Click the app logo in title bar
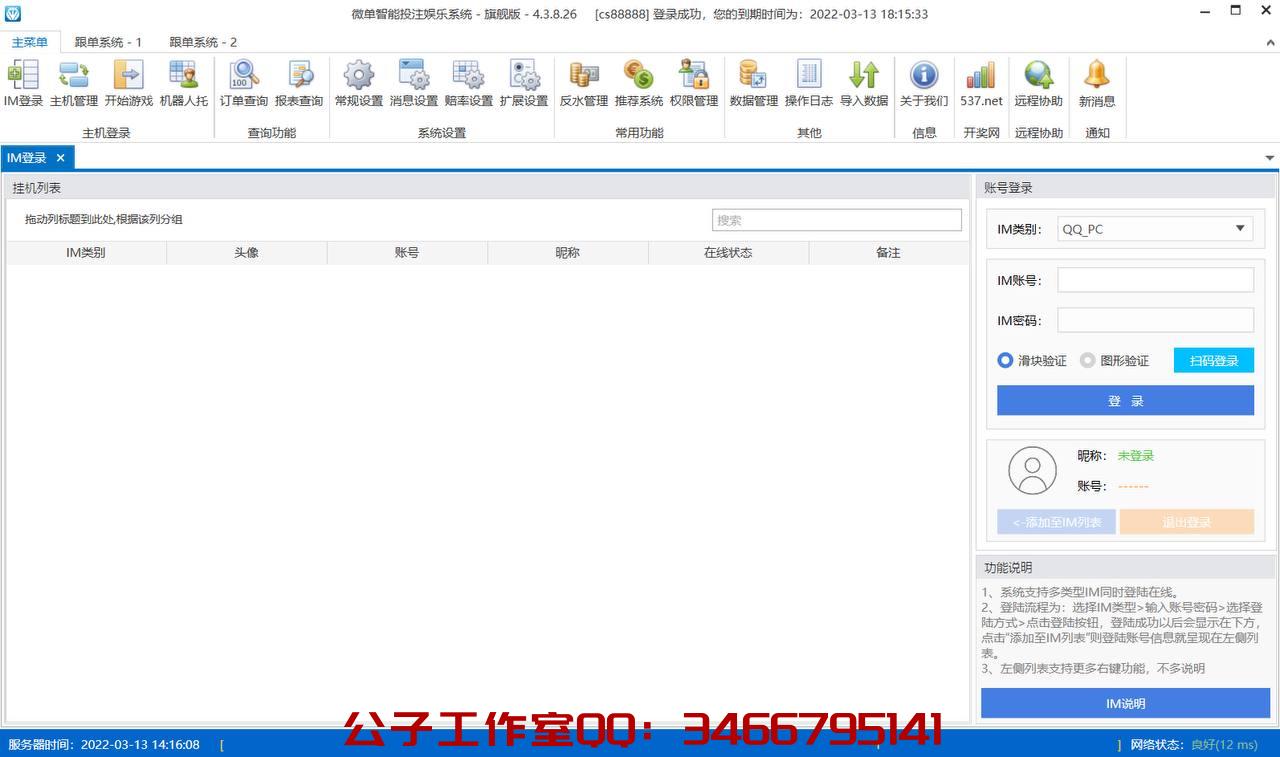Viewport: 1280px width, 757px height. (x=12, y=14)
